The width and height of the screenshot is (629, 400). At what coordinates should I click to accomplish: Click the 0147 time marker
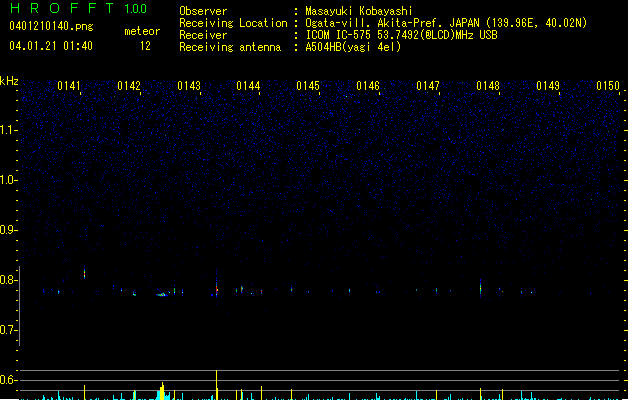tap(428, 86)
